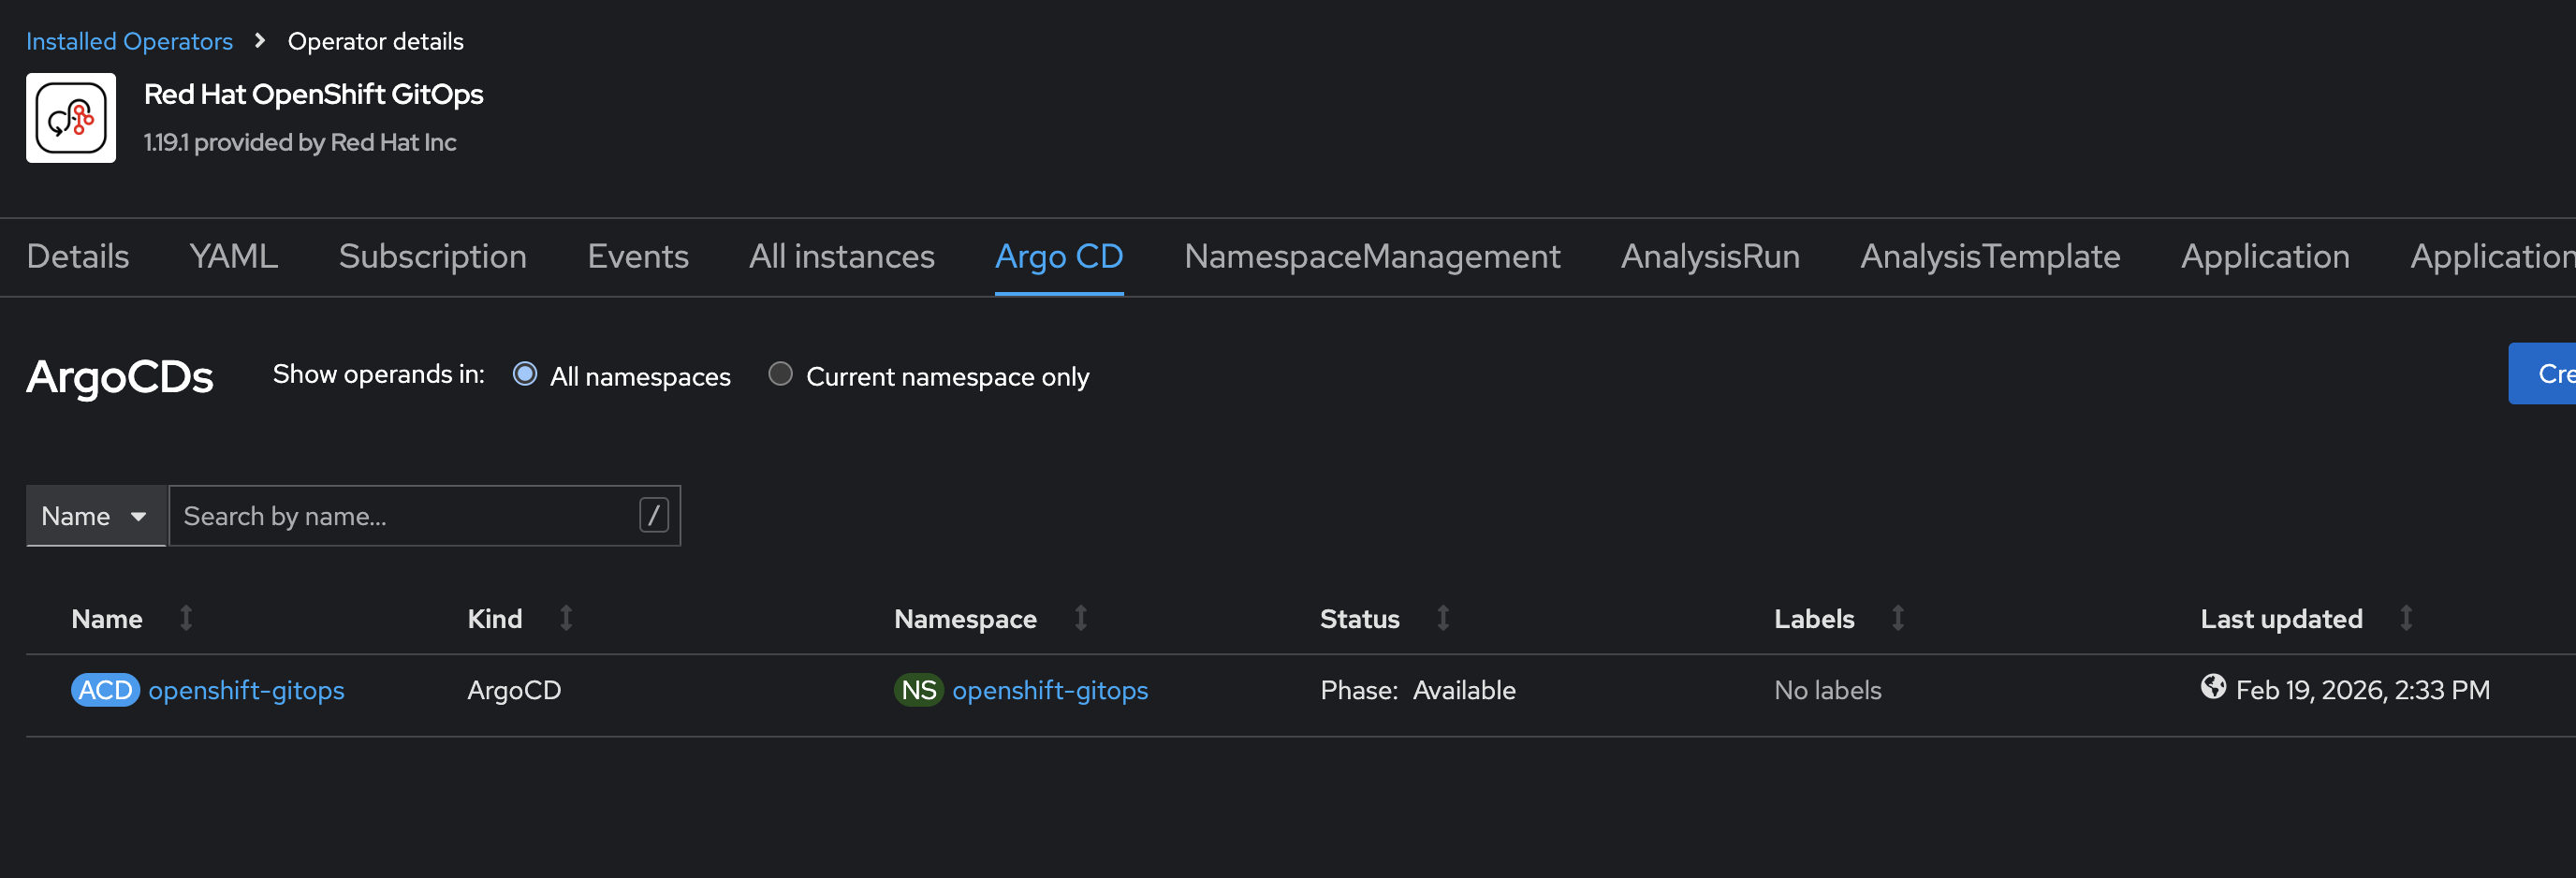The image size is (2576, 878).
Task: Follow the Installed Operators breadcrumb link
Action: pyautogui.click(x=129, y=41)
